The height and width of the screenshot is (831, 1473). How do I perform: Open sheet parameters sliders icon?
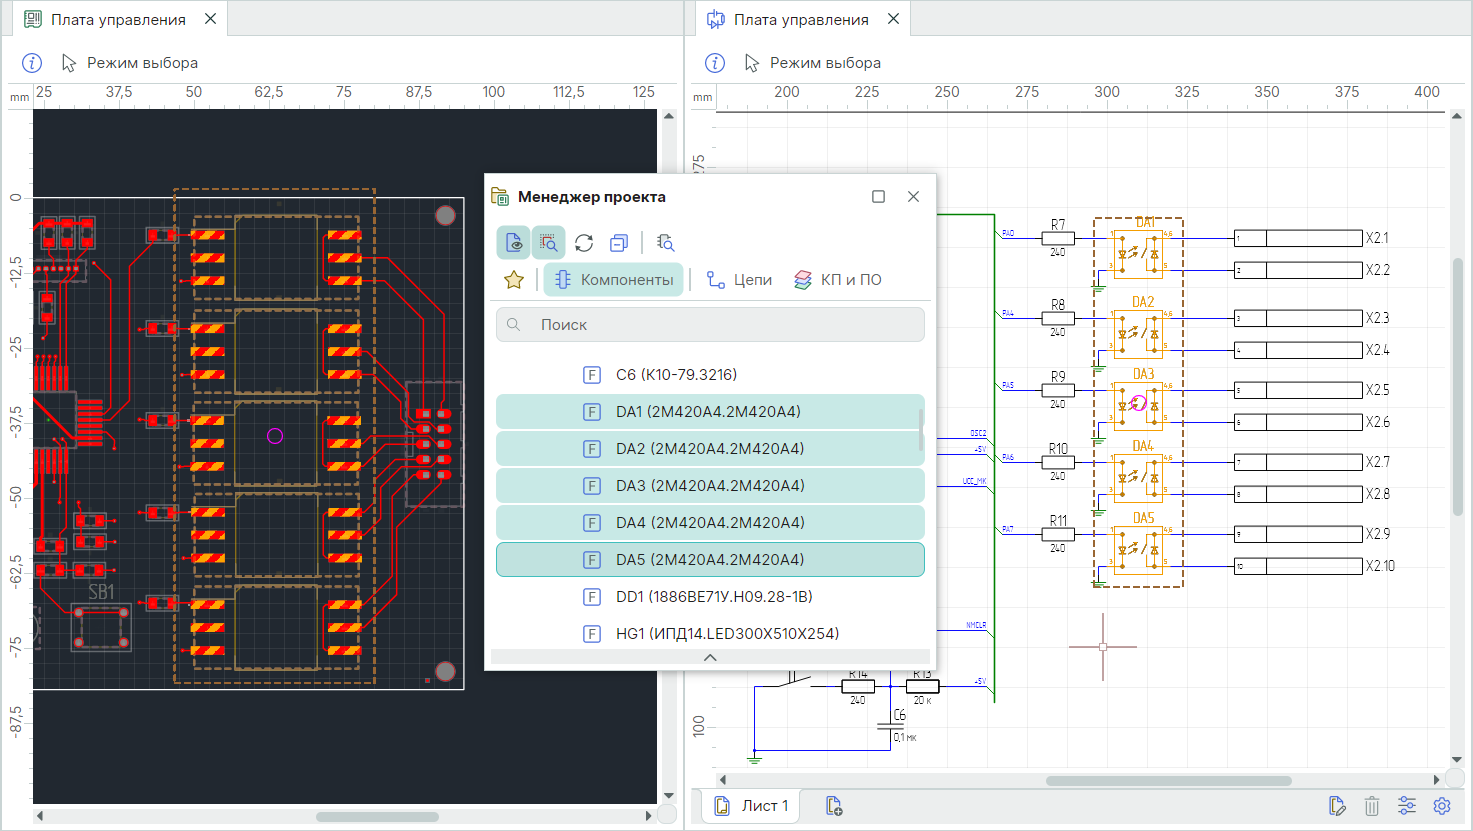point(1407,806)
